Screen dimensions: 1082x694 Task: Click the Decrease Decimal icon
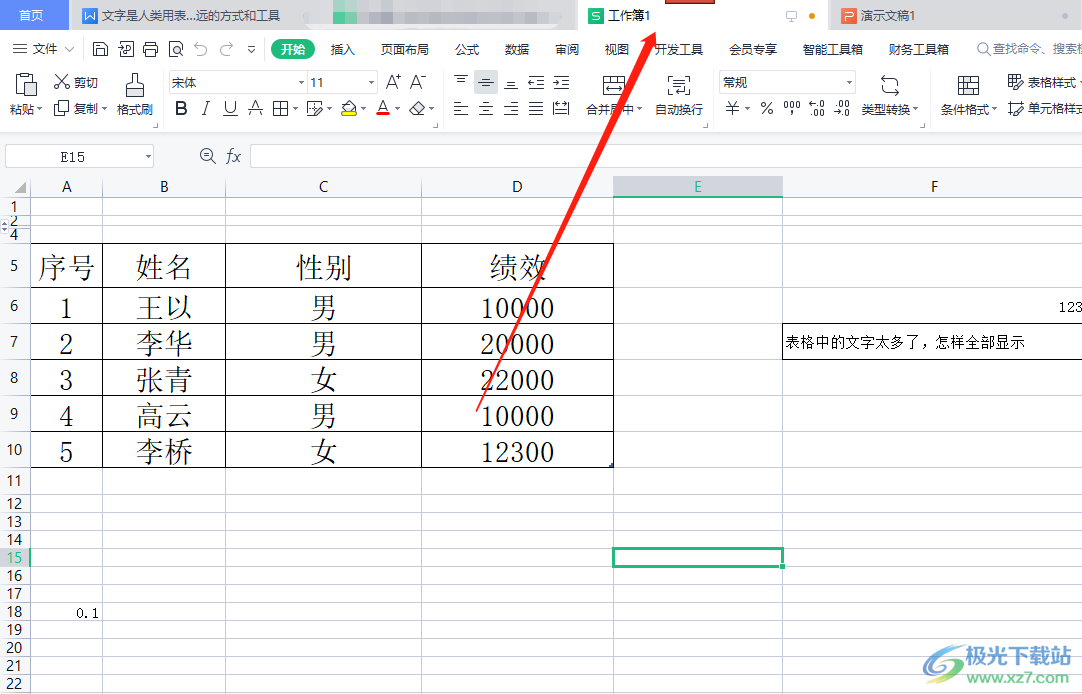pos(842,108)
